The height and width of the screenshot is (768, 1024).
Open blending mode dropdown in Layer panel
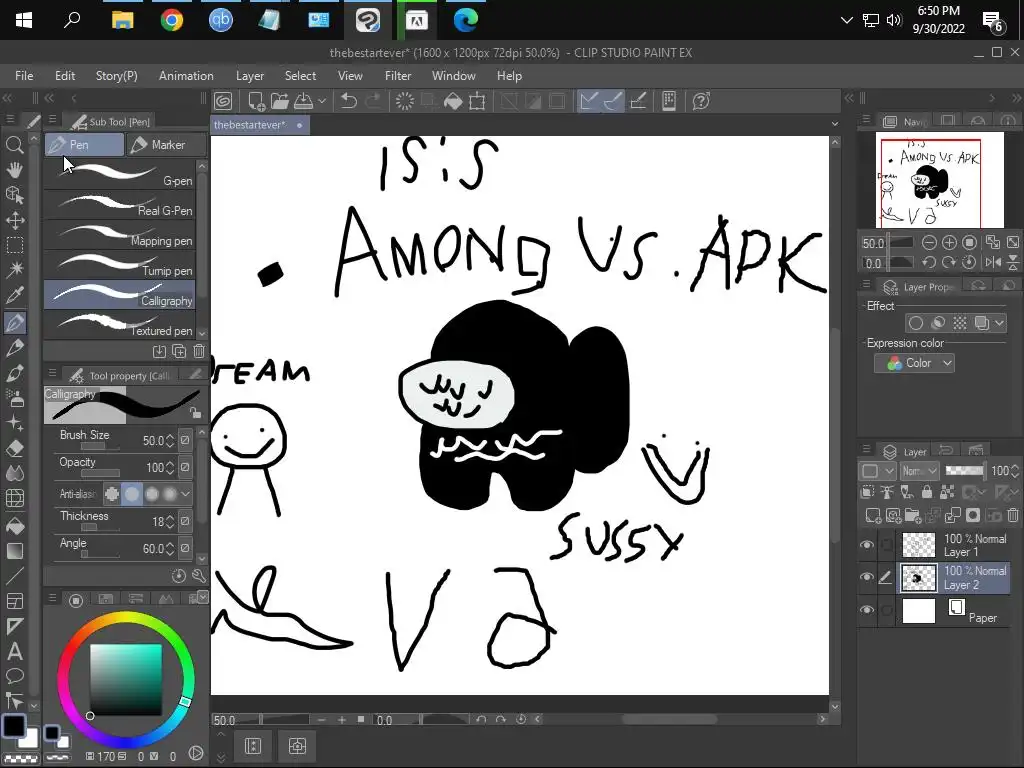(920, 471)
